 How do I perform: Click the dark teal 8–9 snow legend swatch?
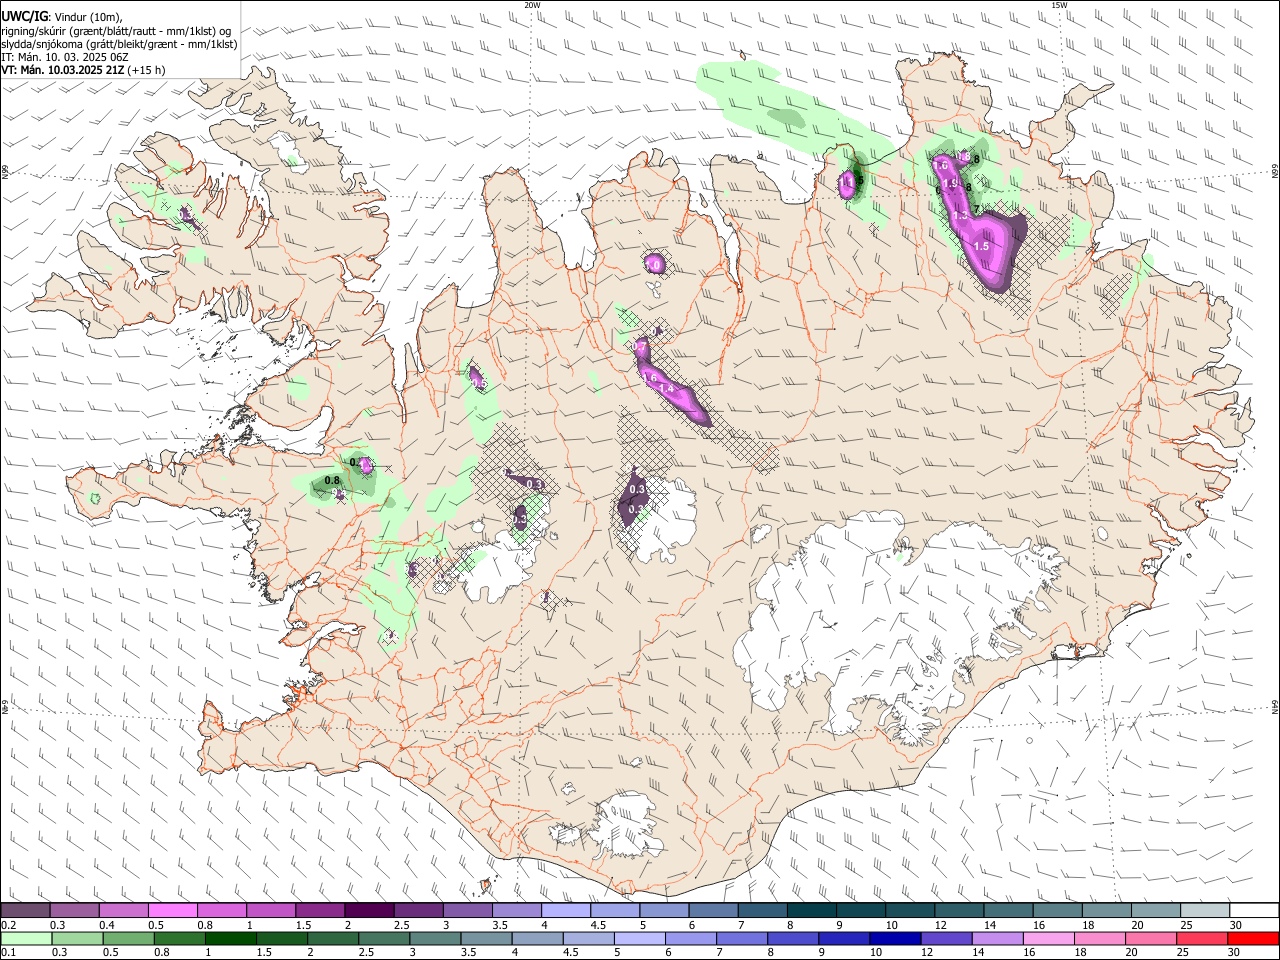[811, 911]
